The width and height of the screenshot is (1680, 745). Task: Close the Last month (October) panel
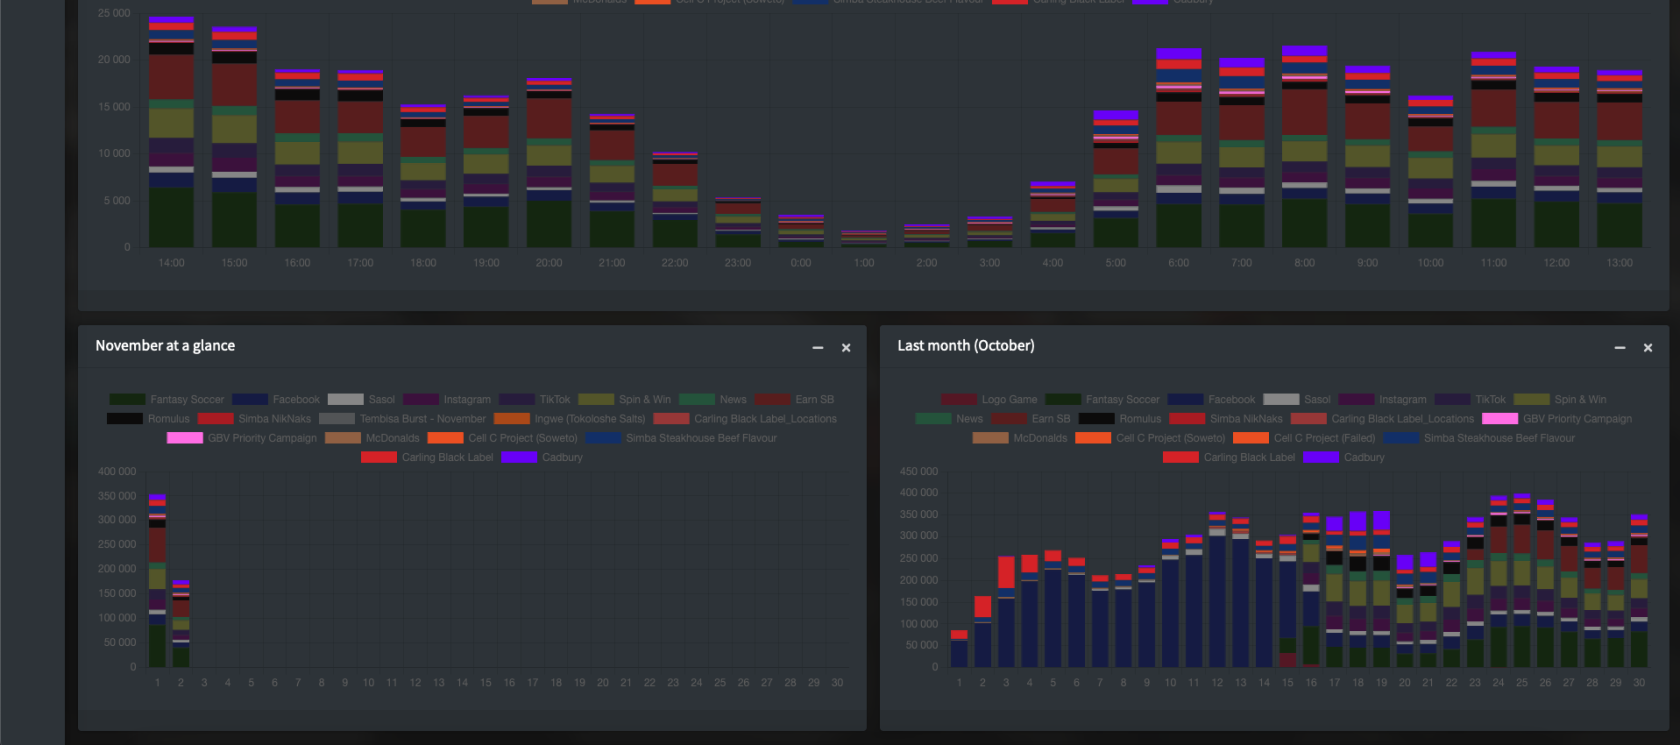click(1648, 348)
